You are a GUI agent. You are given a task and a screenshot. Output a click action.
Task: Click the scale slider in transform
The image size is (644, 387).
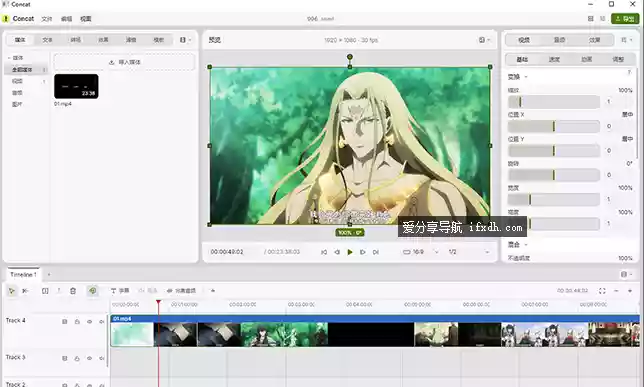click(x=554, y=102)
